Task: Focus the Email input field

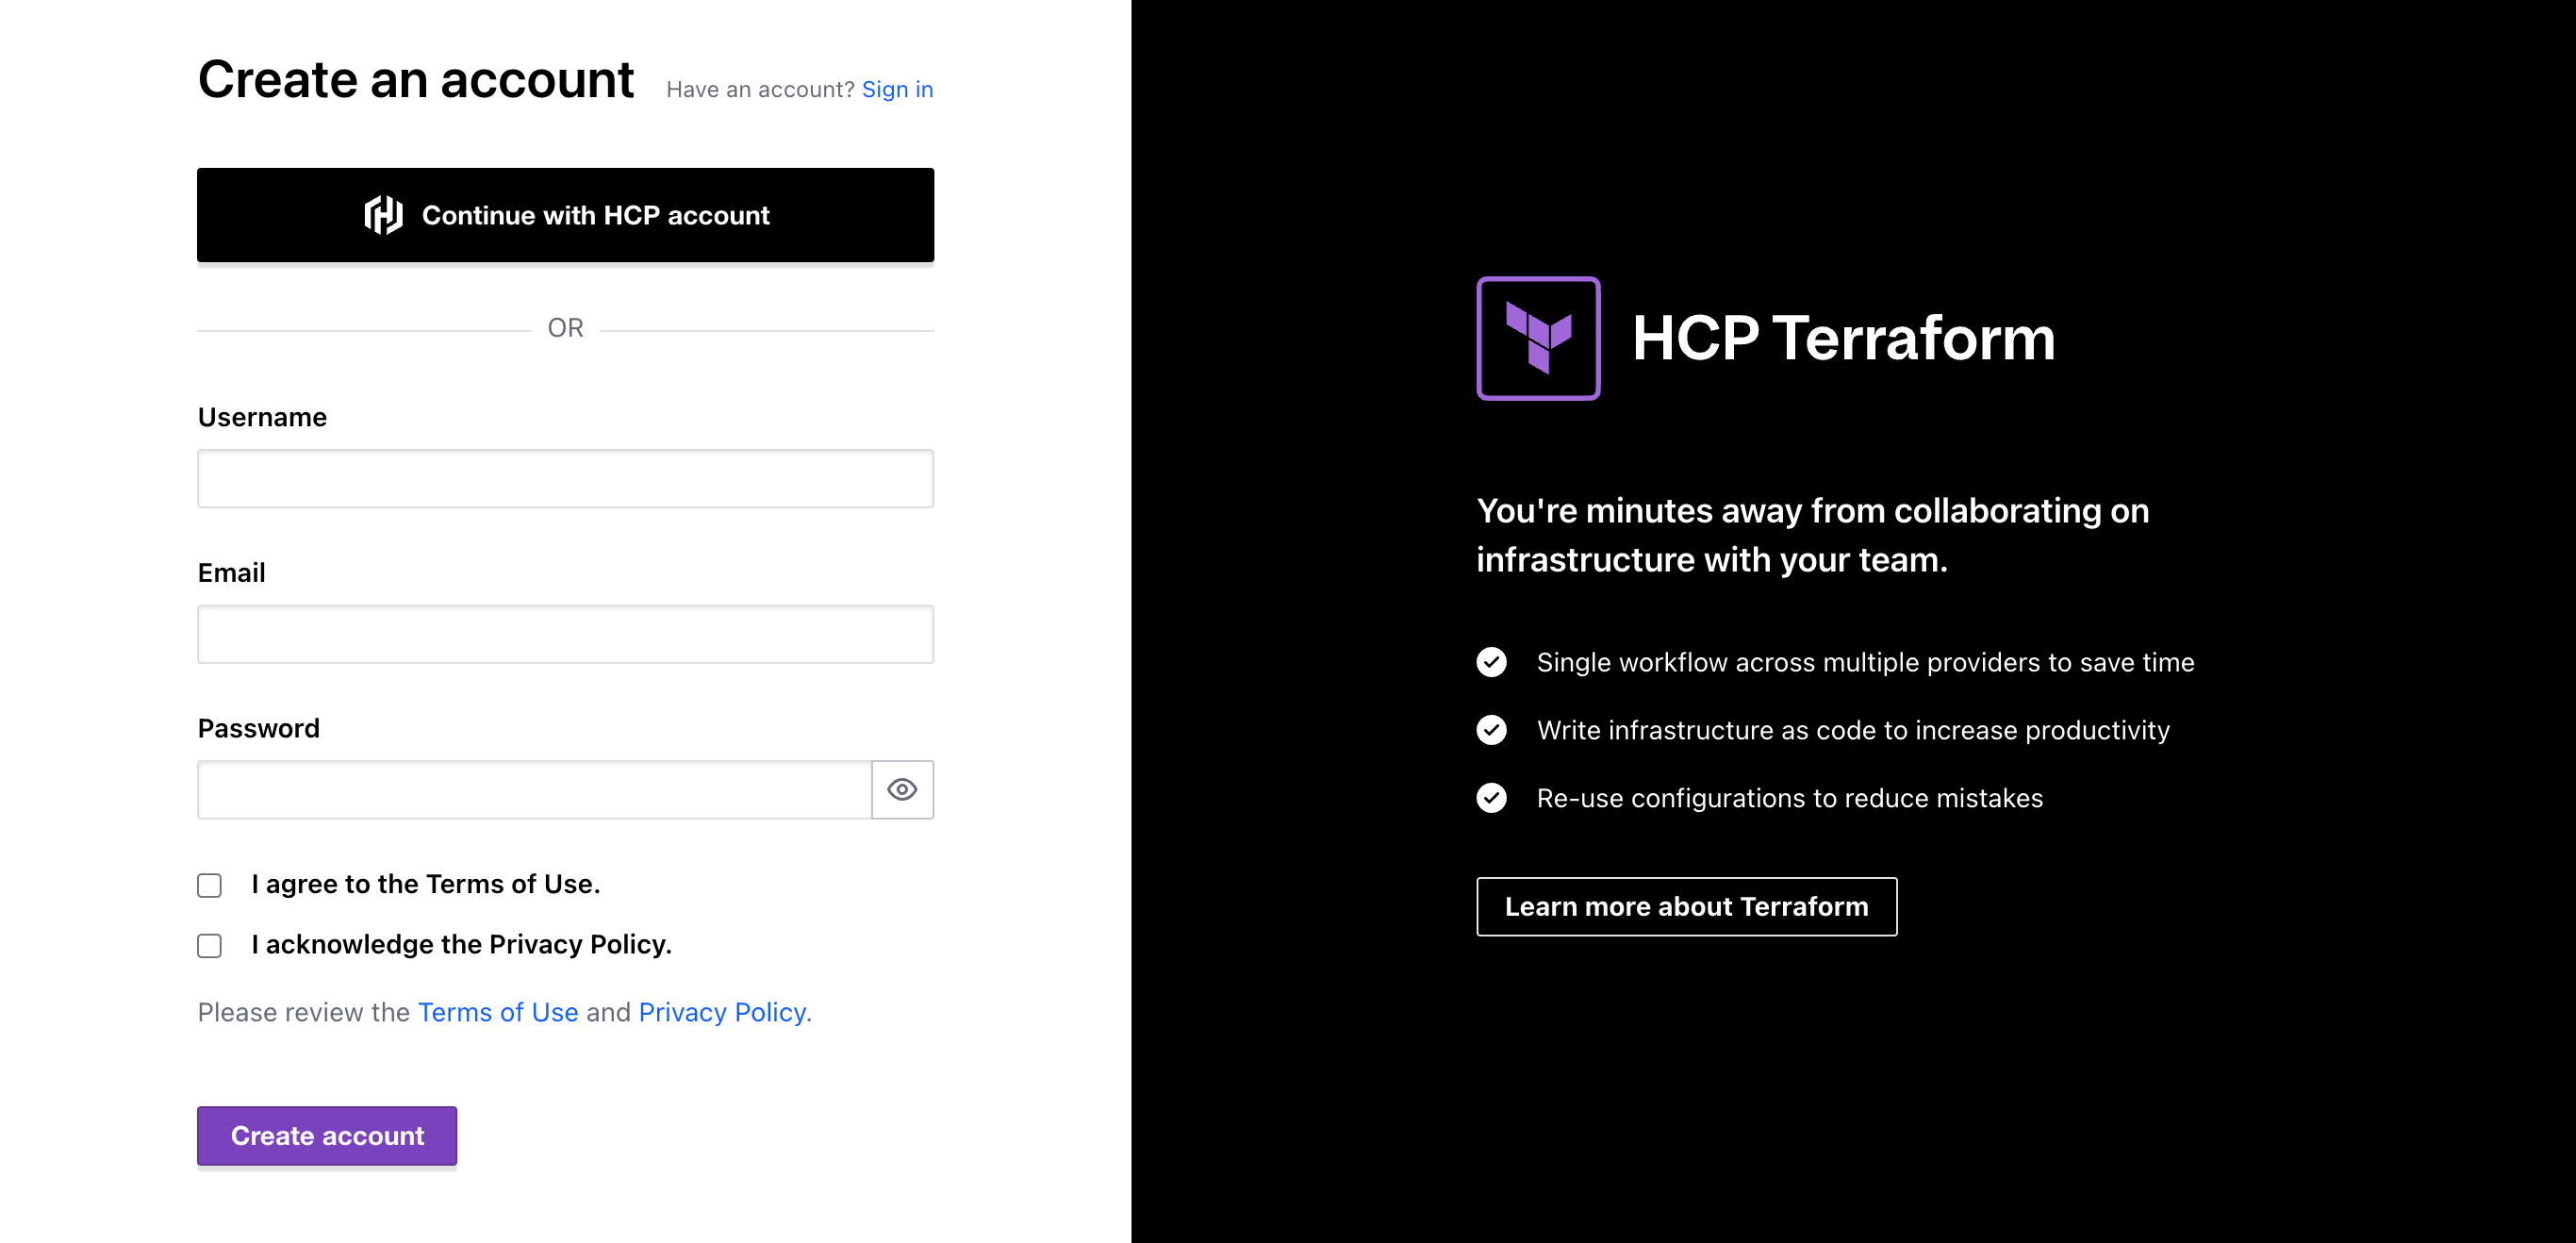Action: [x=565, y=634]
